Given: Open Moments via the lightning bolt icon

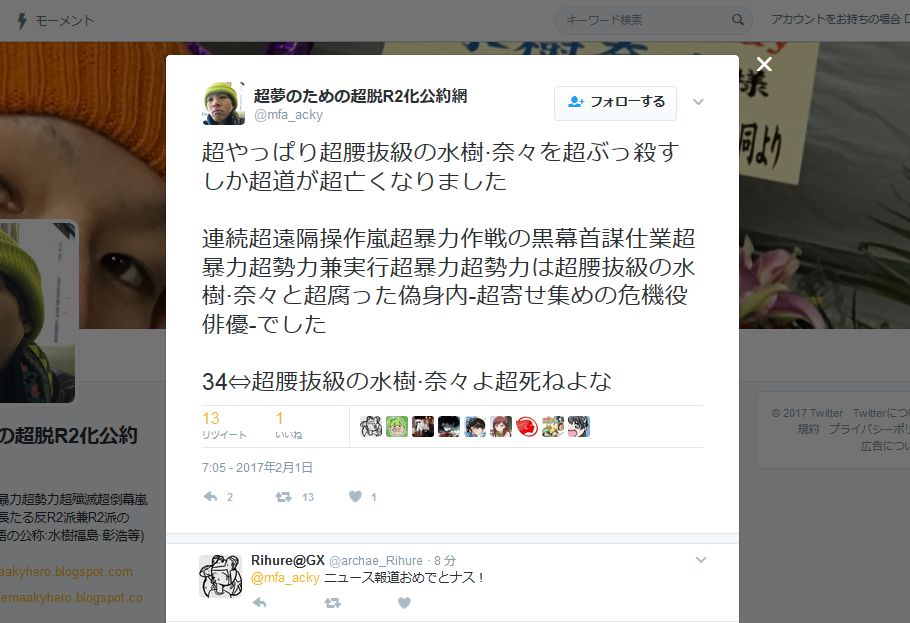Looking at the screenshot, I should (22, 21).
